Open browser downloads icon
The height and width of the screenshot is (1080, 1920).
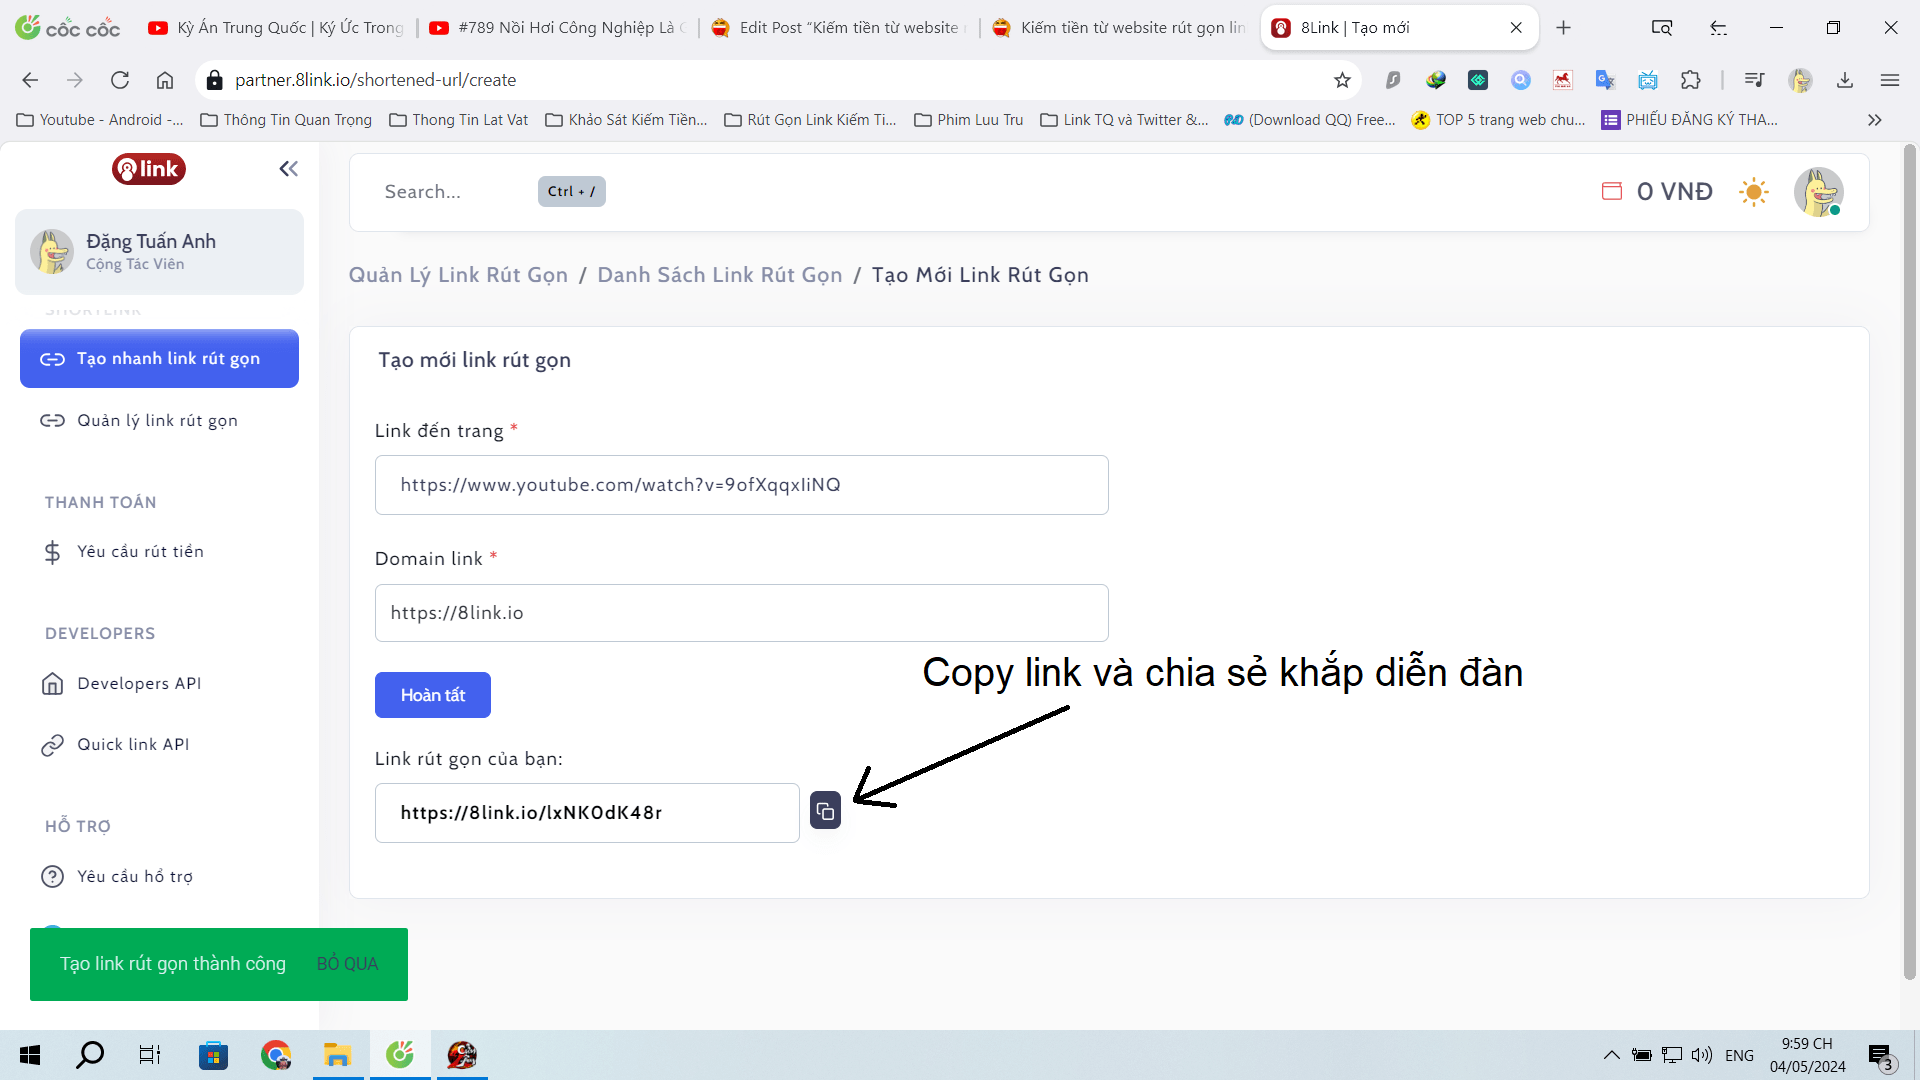(1845, 80)
